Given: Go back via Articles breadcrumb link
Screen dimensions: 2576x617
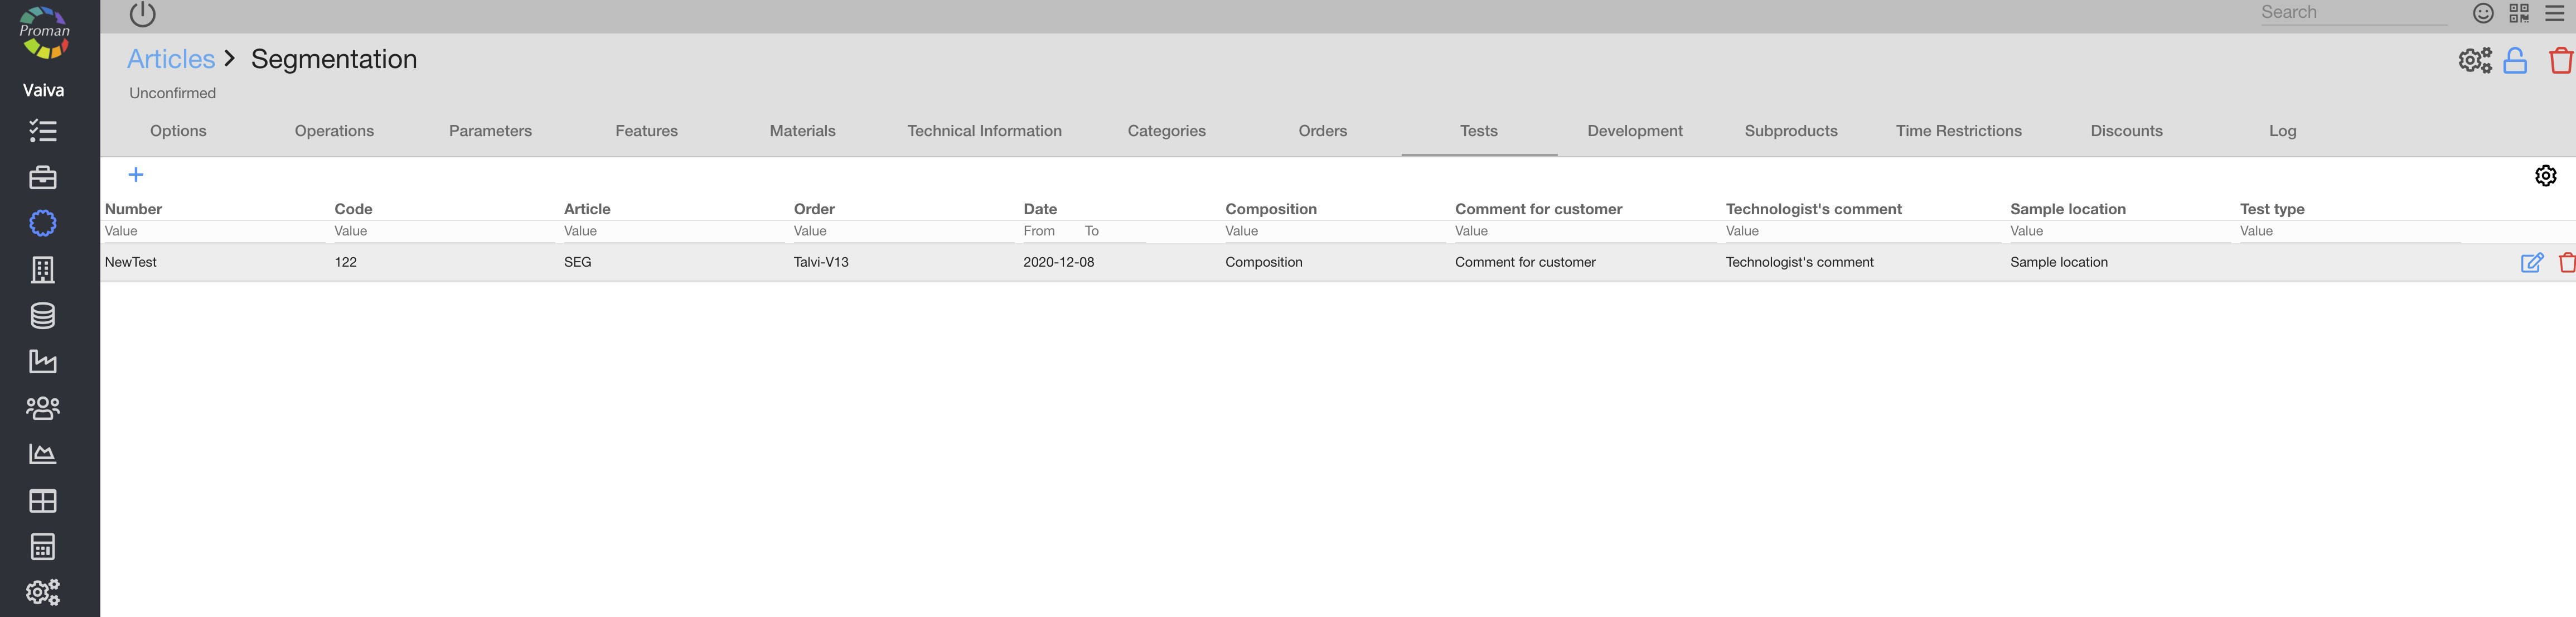Looking at the screenshot, I should tap(171, 59).
